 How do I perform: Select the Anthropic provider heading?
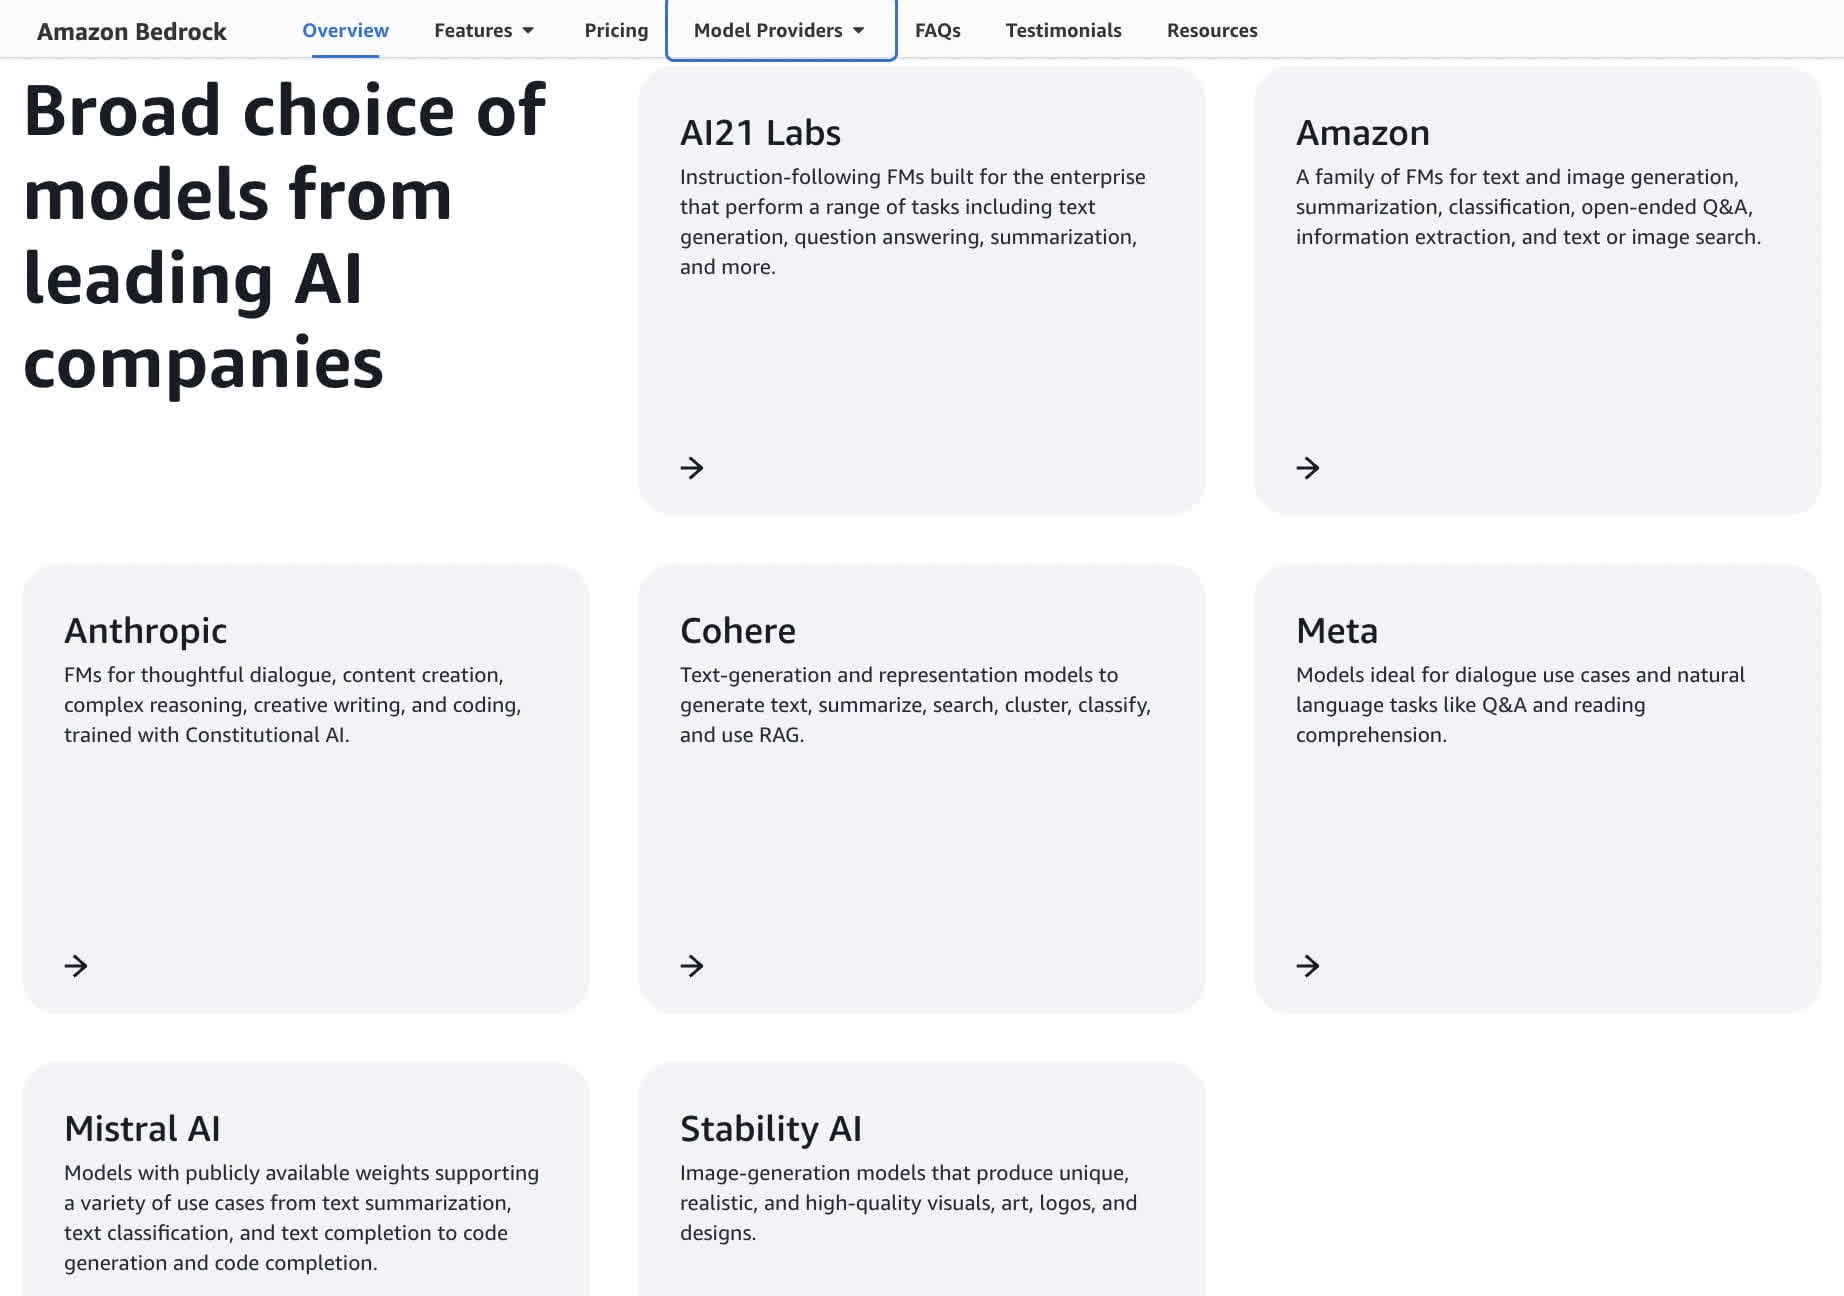[x=146, y=631]
